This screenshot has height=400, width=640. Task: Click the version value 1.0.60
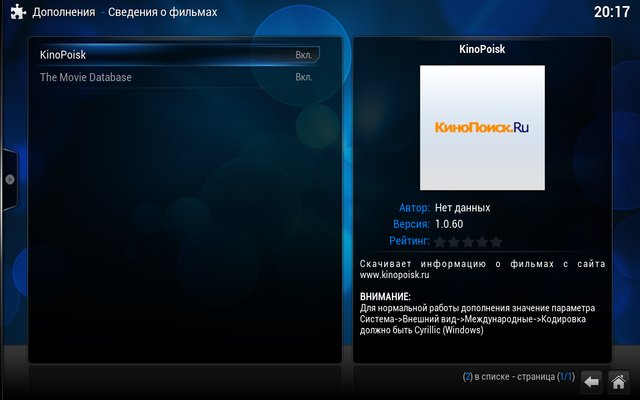point(449,224)
